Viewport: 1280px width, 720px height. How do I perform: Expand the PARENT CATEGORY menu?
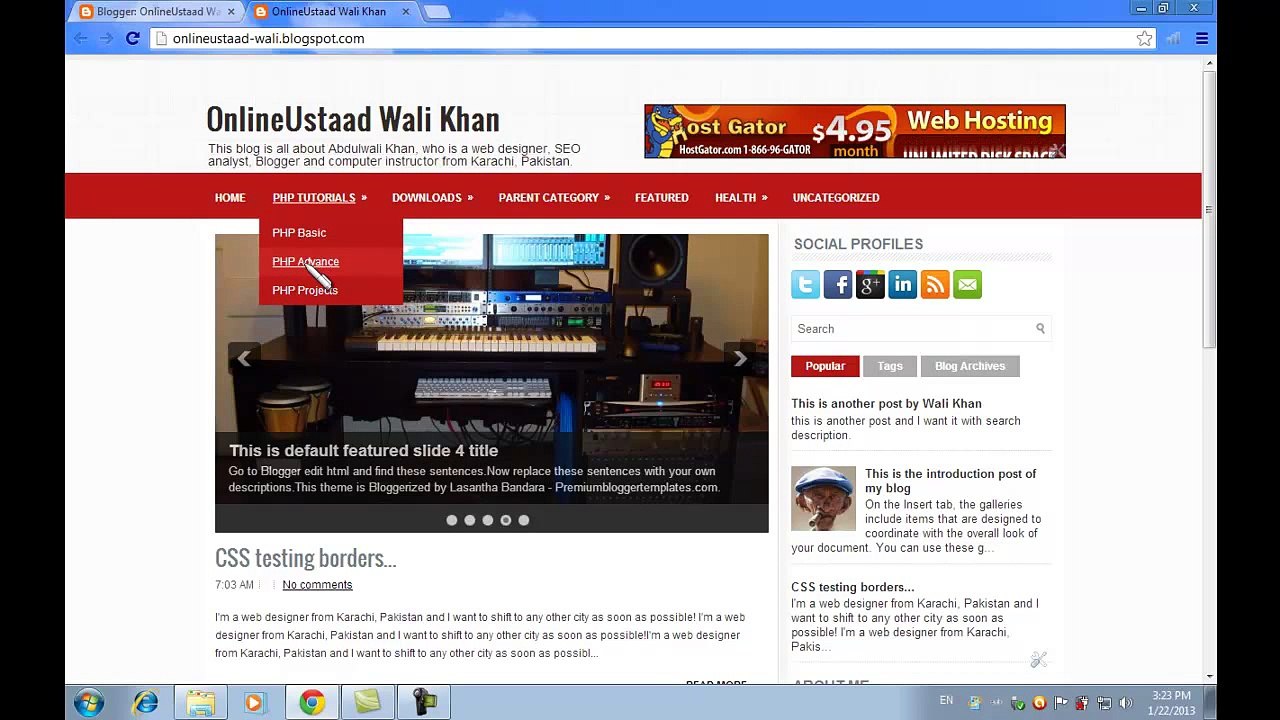[x=554, y=198]
